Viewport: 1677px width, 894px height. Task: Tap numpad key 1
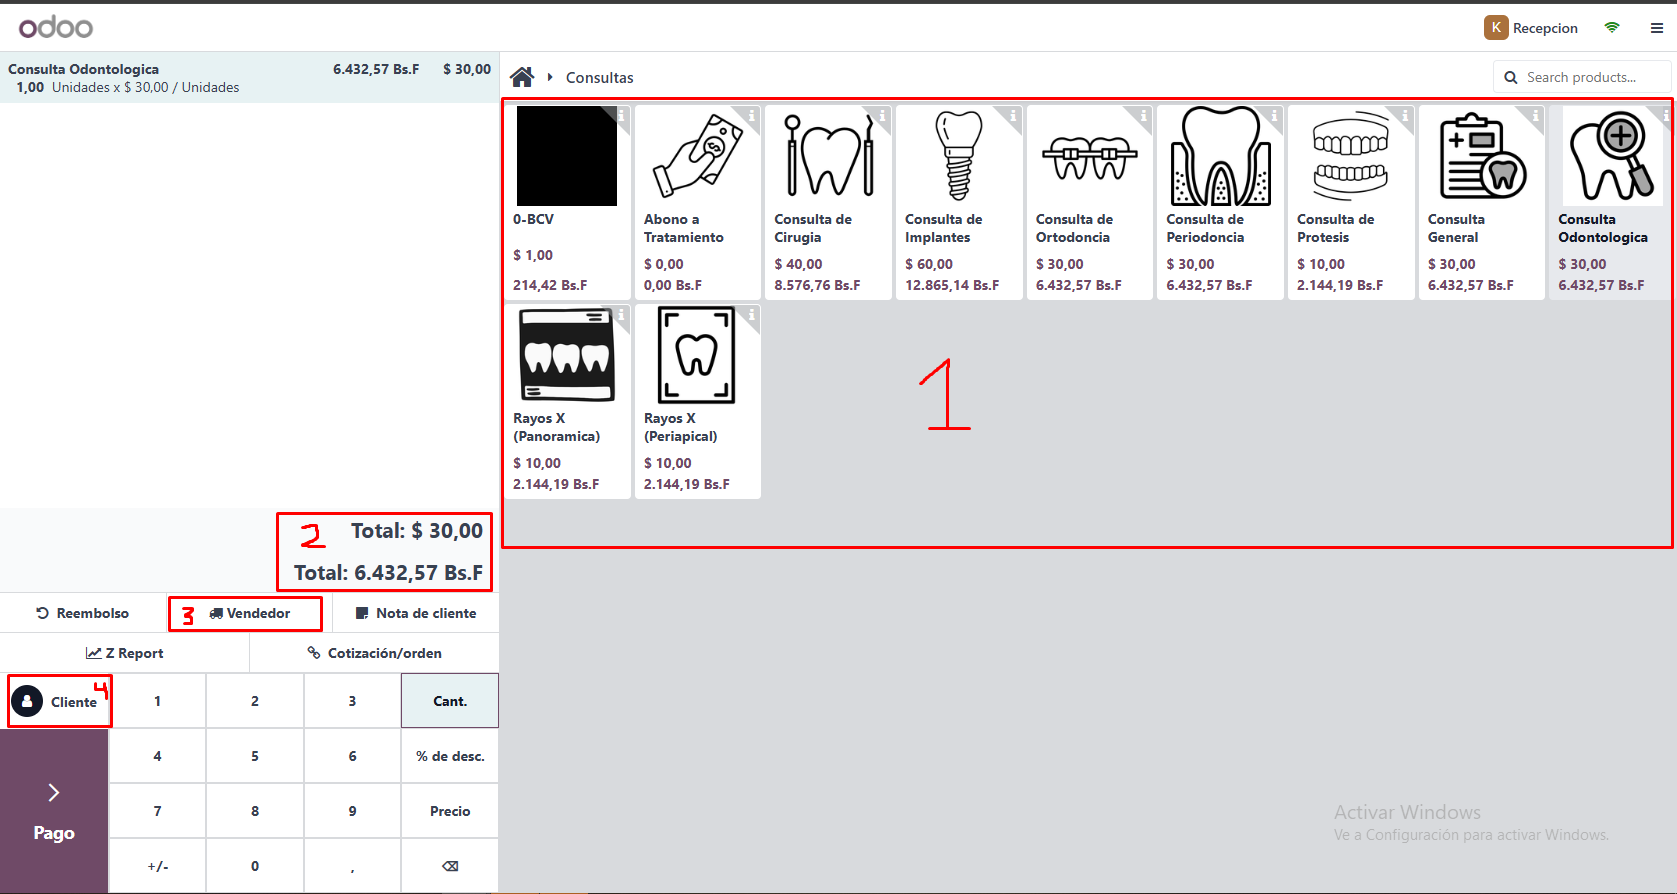pos(157,701)
